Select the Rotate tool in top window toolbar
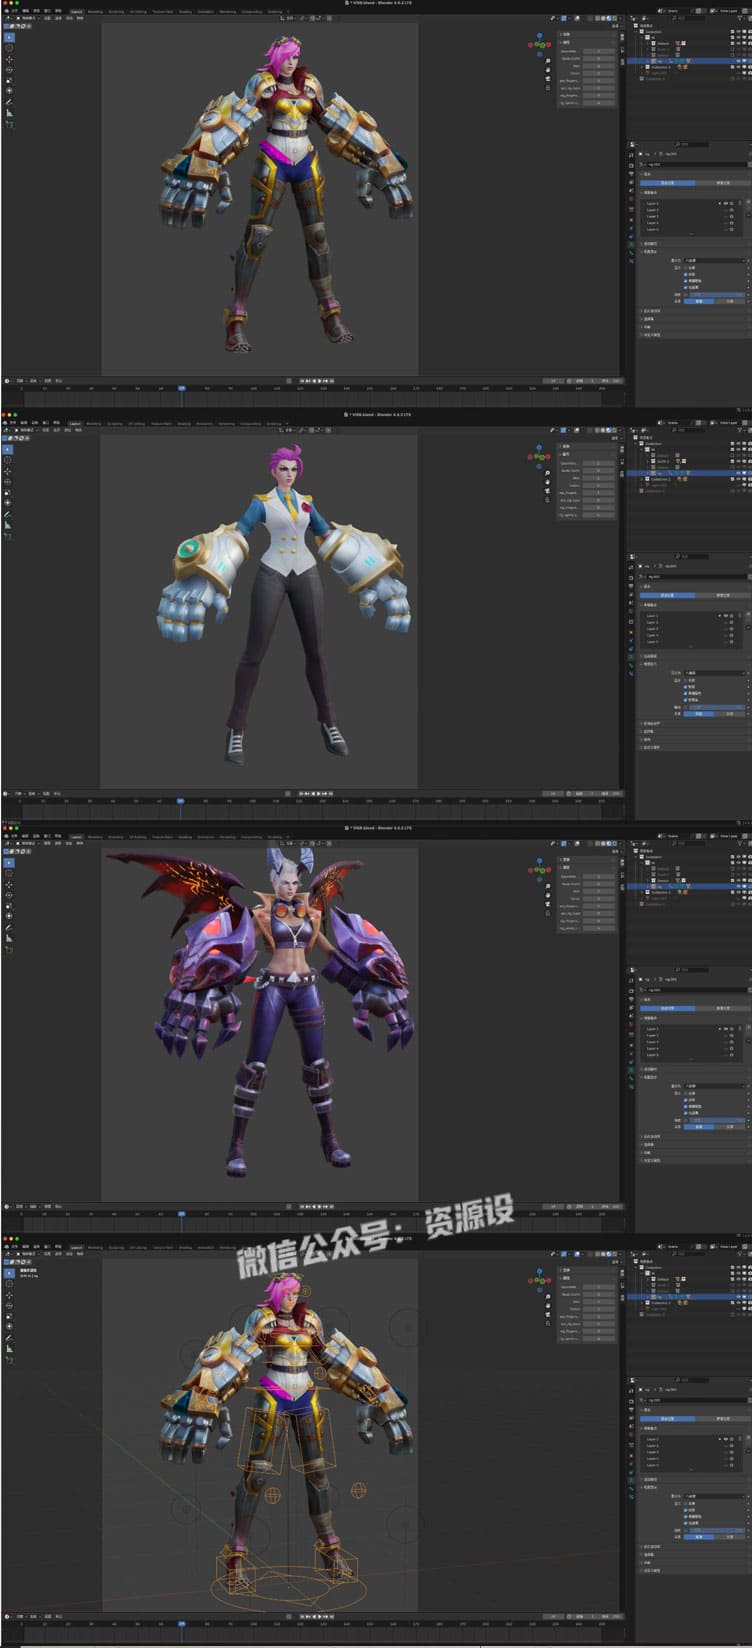 9,70
